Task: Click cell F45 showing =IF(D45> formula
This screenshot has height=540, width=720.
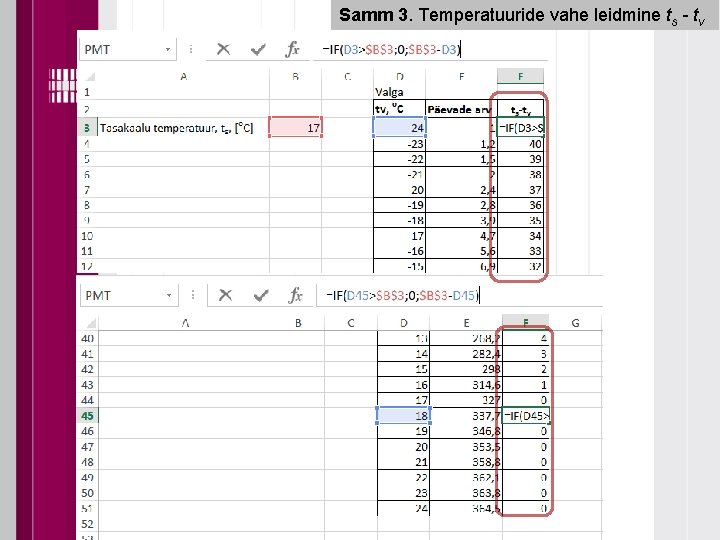Action: coord(526,416)
